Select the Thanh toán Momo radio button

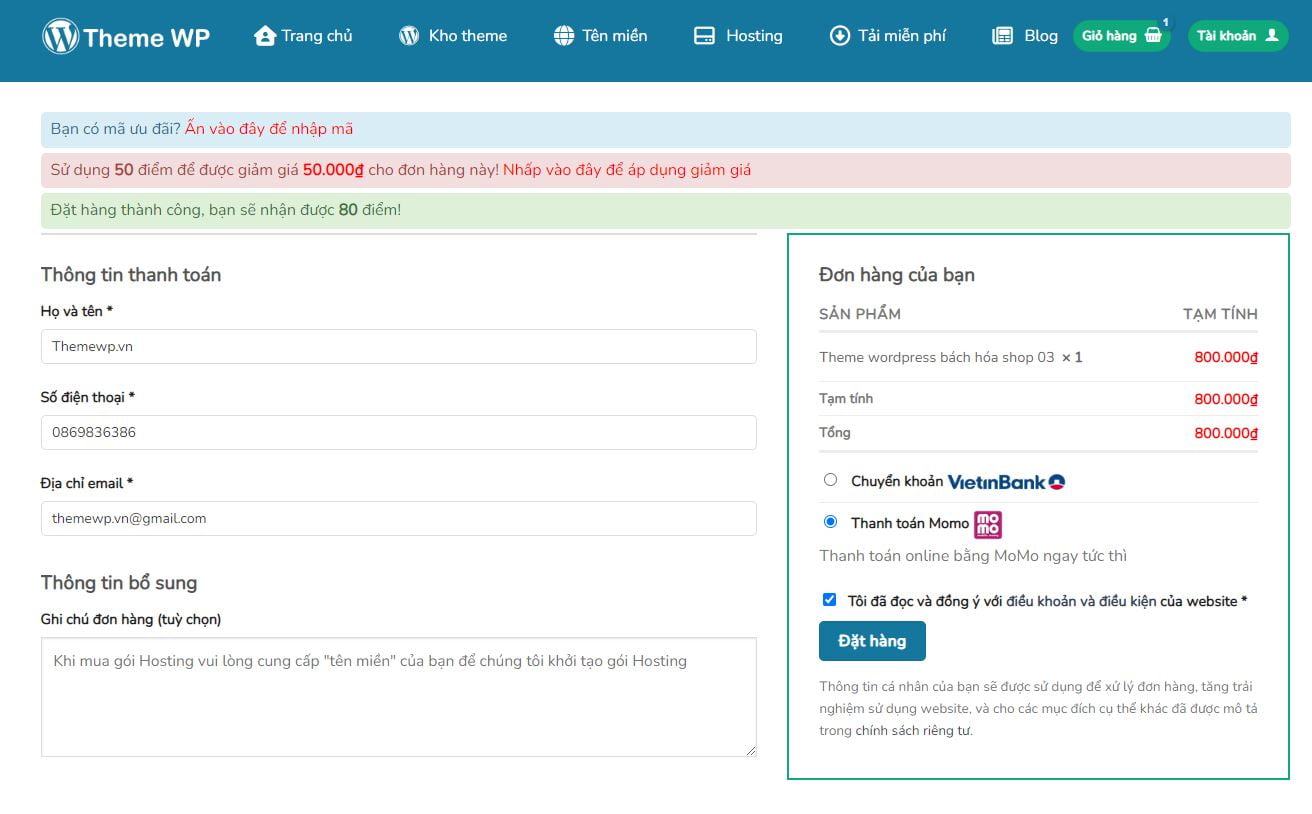(x=830, y=522)
